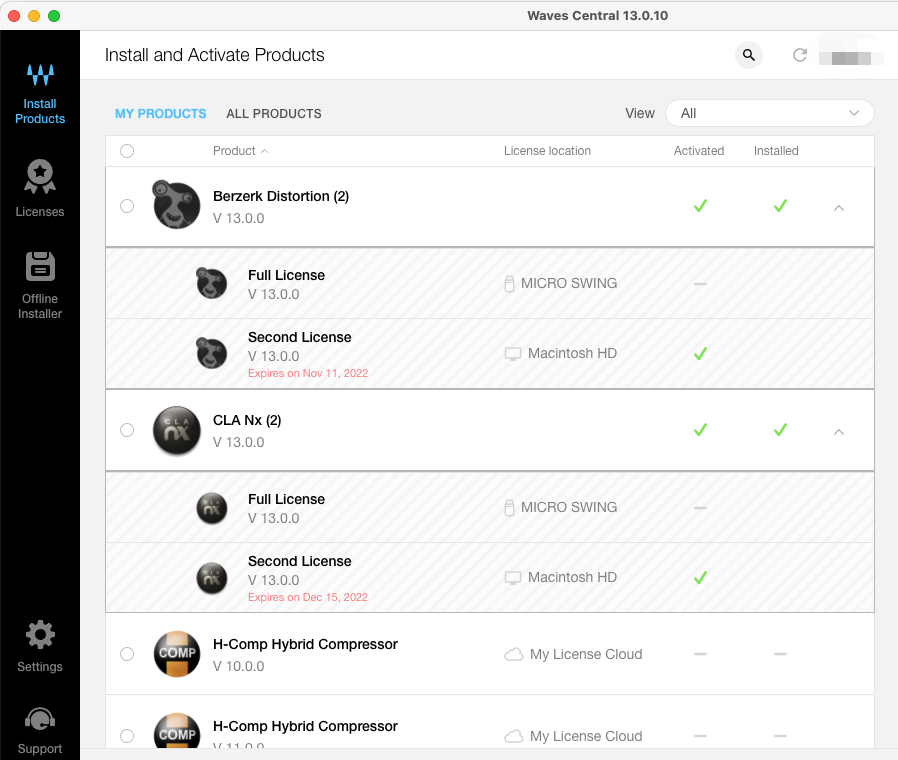Image resolution: width=898 pixels, height=760 pixels.
Task: Click CLA Nx Full License label
Action: click(x=286, y=499)
